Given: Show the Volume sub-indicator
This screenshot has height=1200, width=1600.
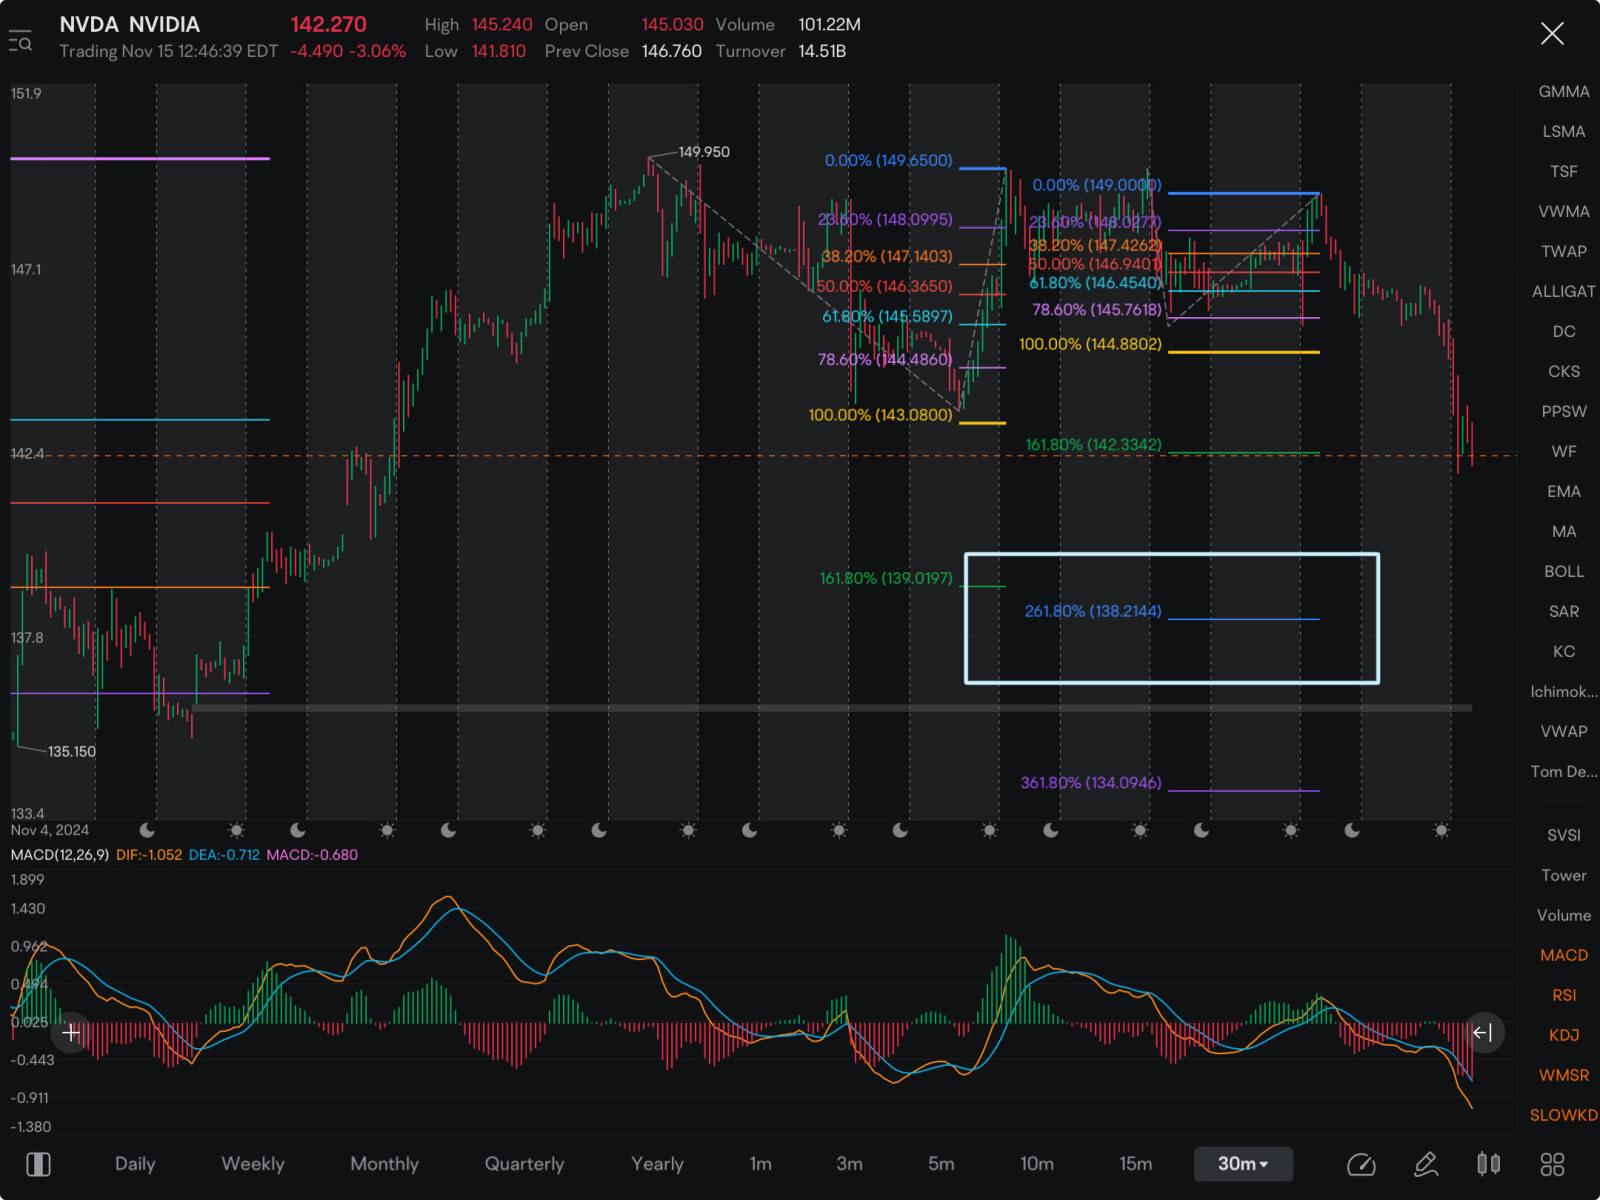Looking at the screenshot, I should click(1563, 915).
